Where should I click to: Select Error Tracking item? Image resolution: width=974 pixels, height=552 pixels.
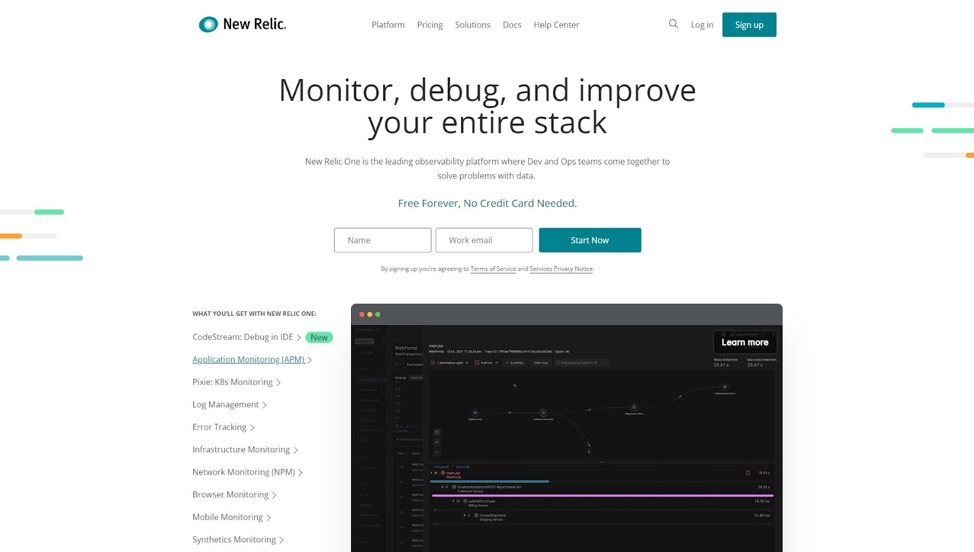[219, 427]
